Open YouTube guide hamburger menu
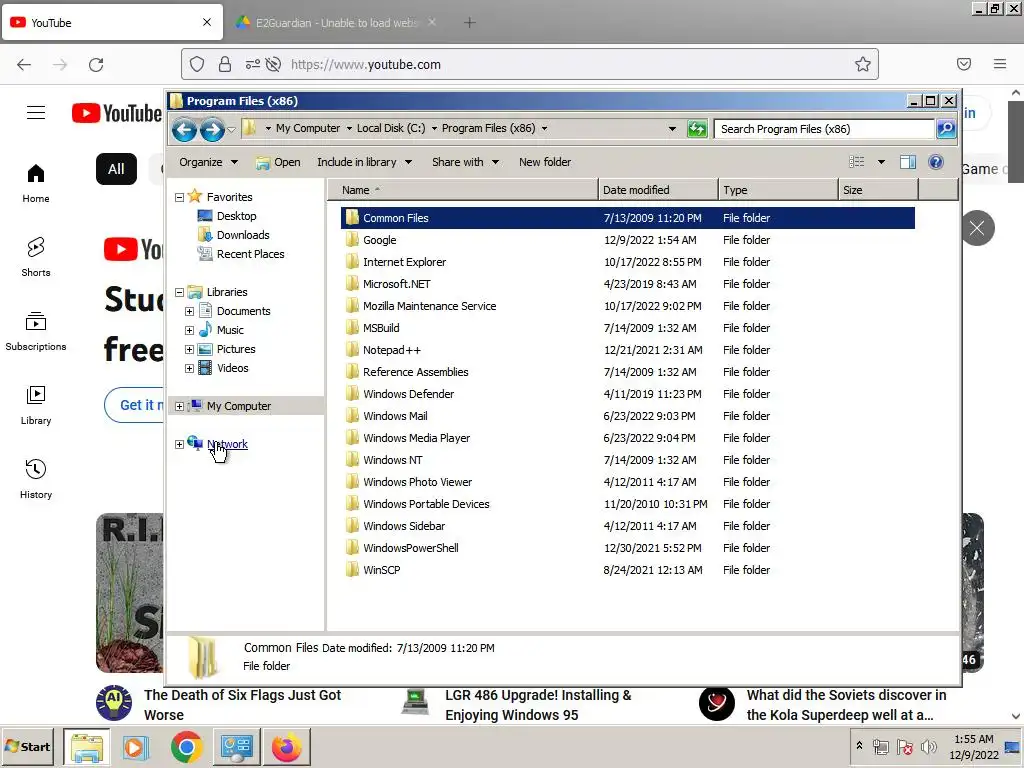Screen dimensions: 1024x768 pos(36,113)
